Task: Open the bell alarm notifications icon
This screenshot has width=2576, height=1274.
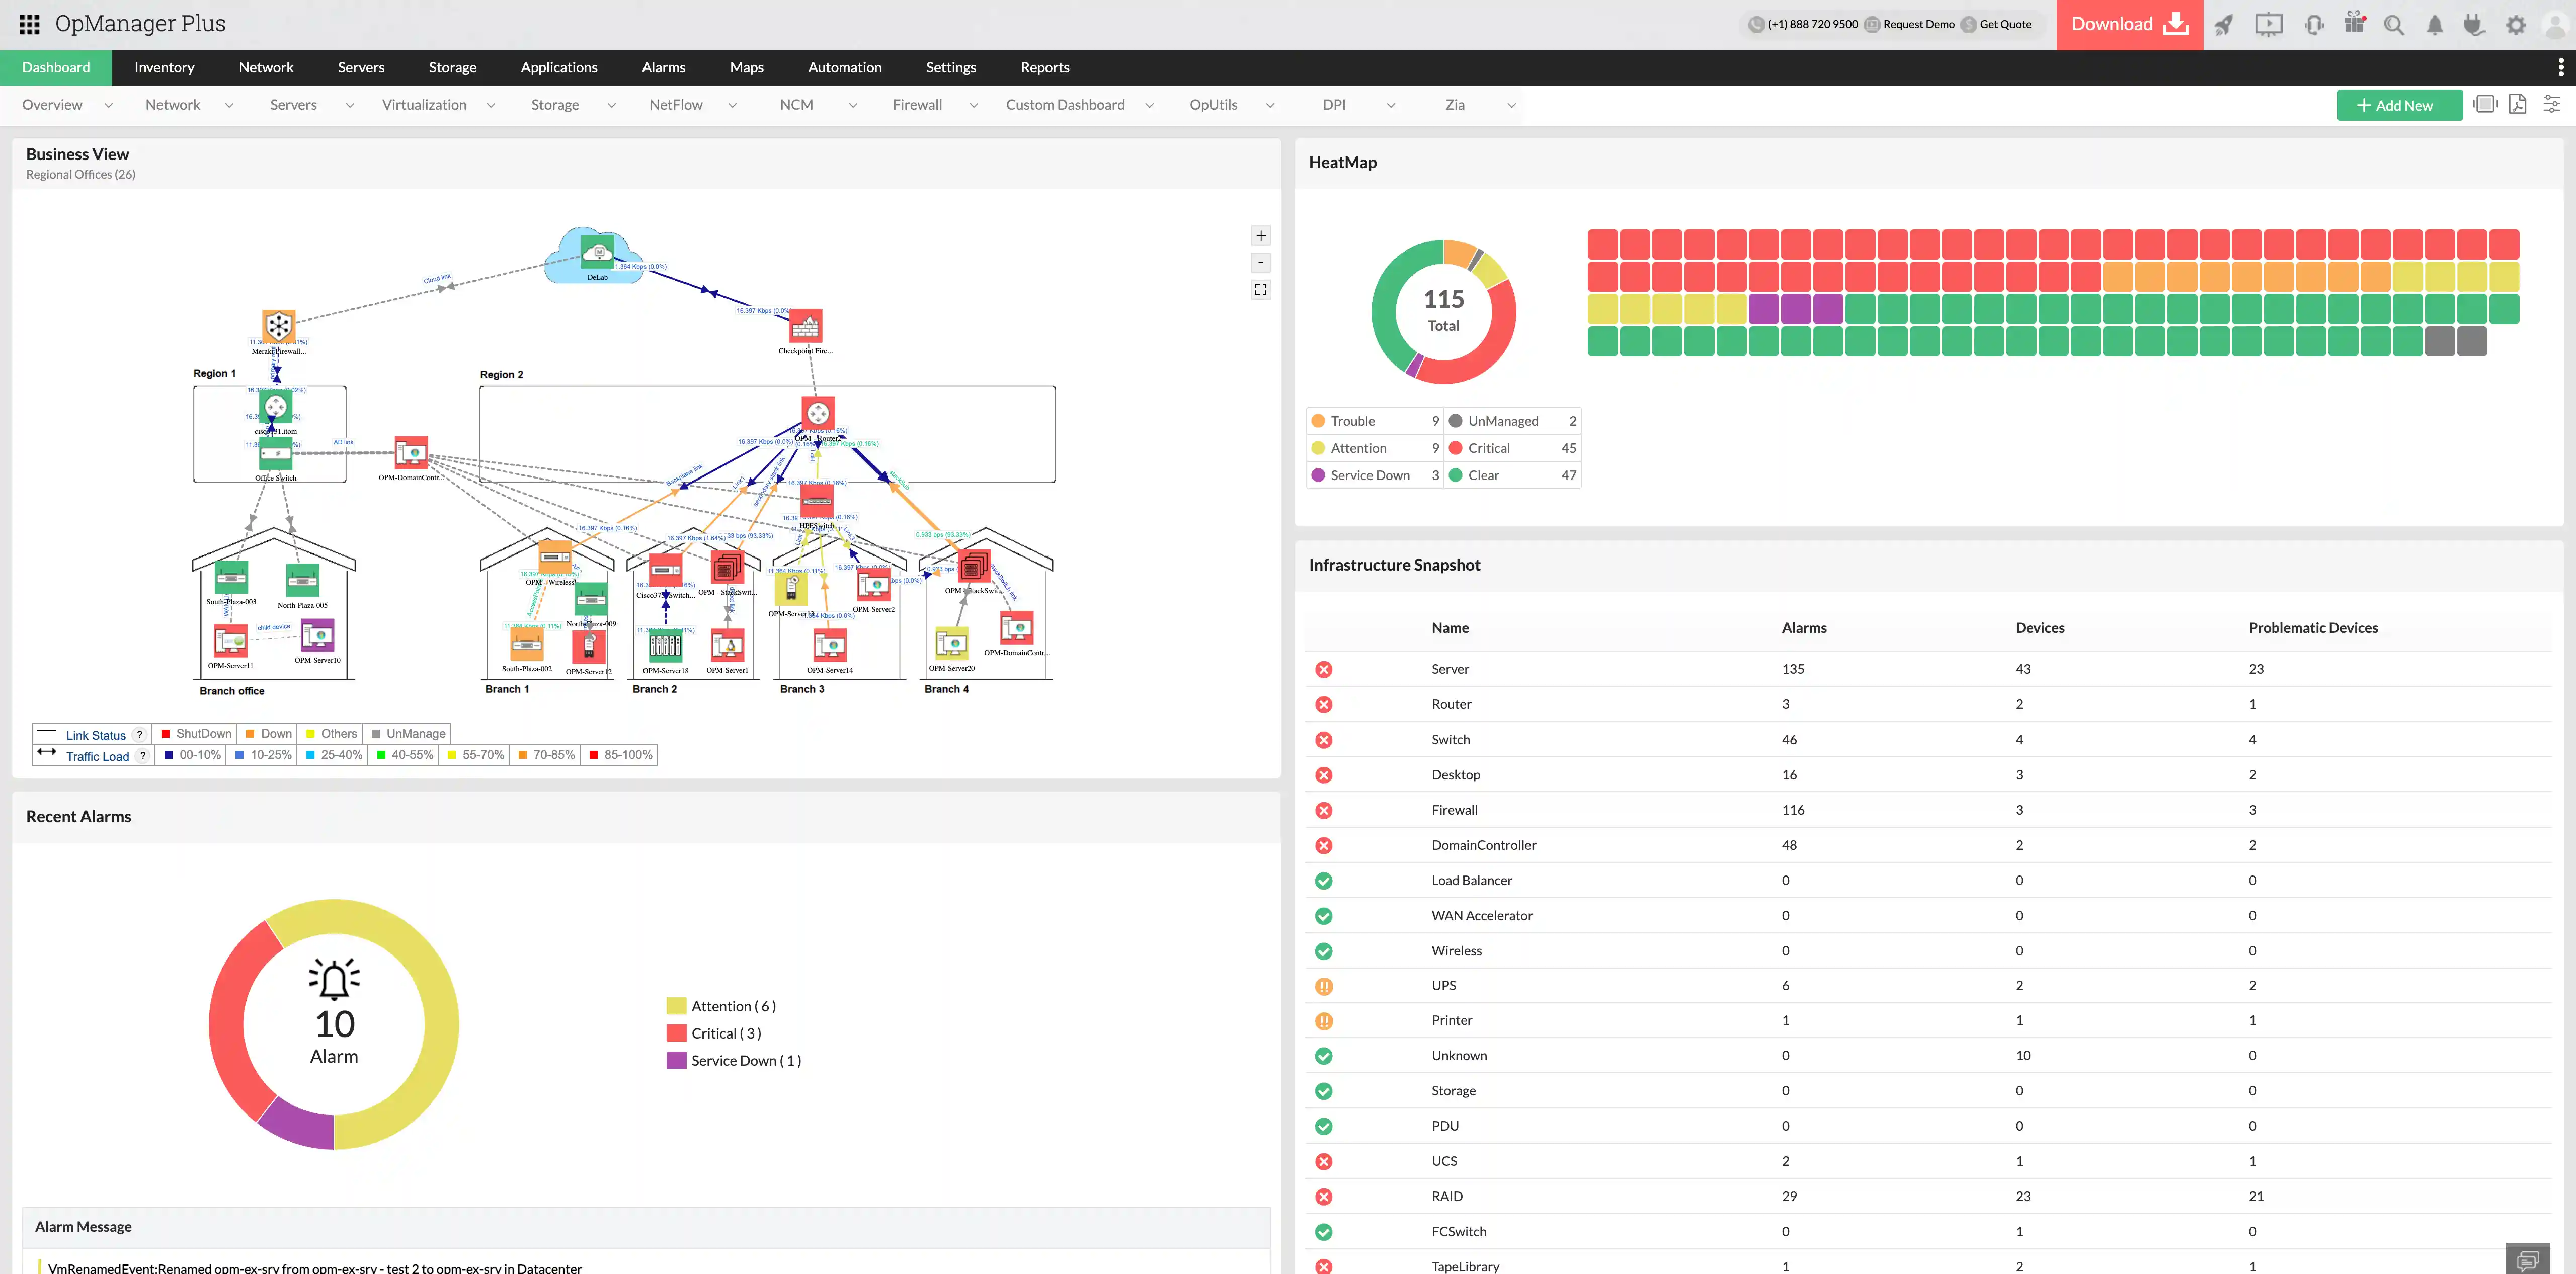Action: [x=2435, y=25]
